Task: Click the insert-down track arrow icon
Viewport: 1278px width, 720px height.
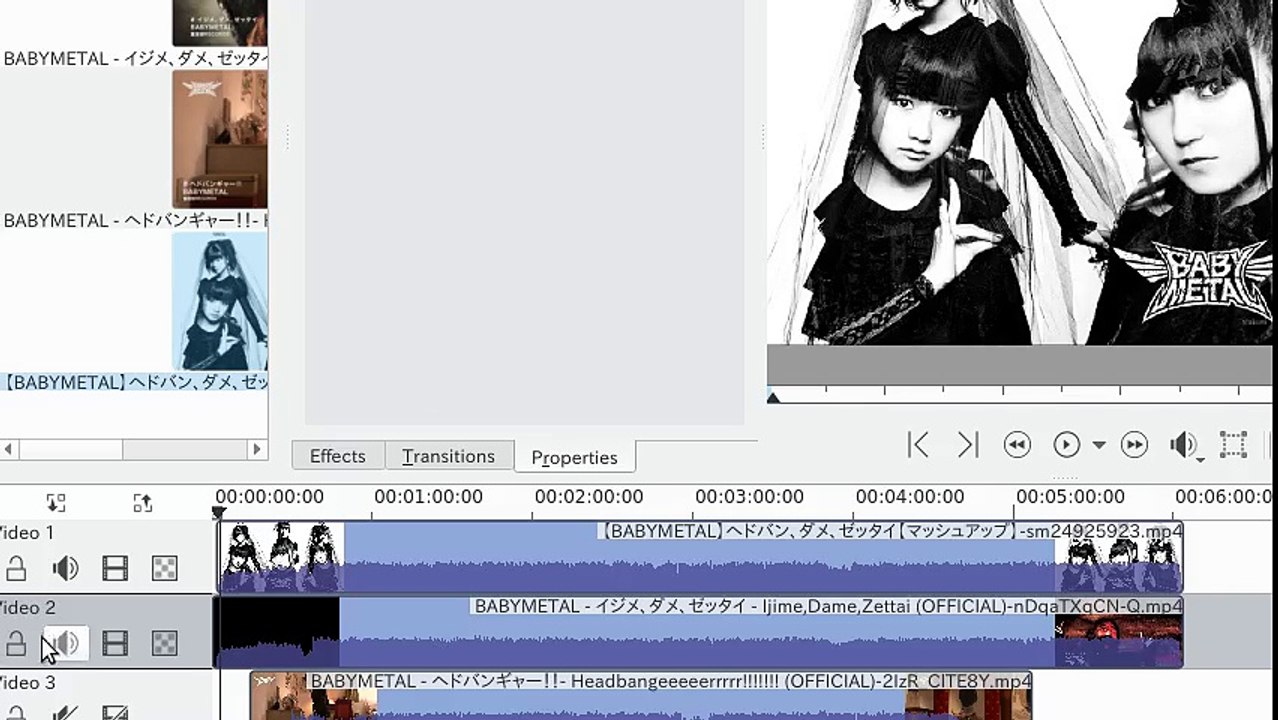Action: [56, 503]
